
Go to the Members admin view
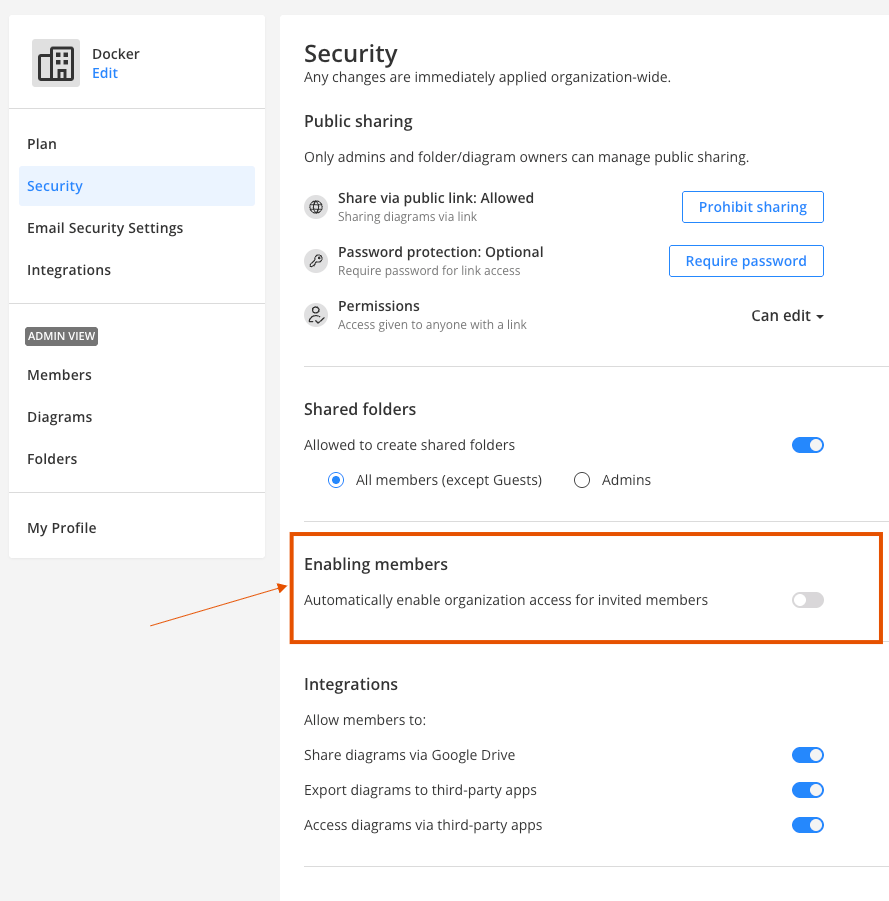click(x=59, y=374)
